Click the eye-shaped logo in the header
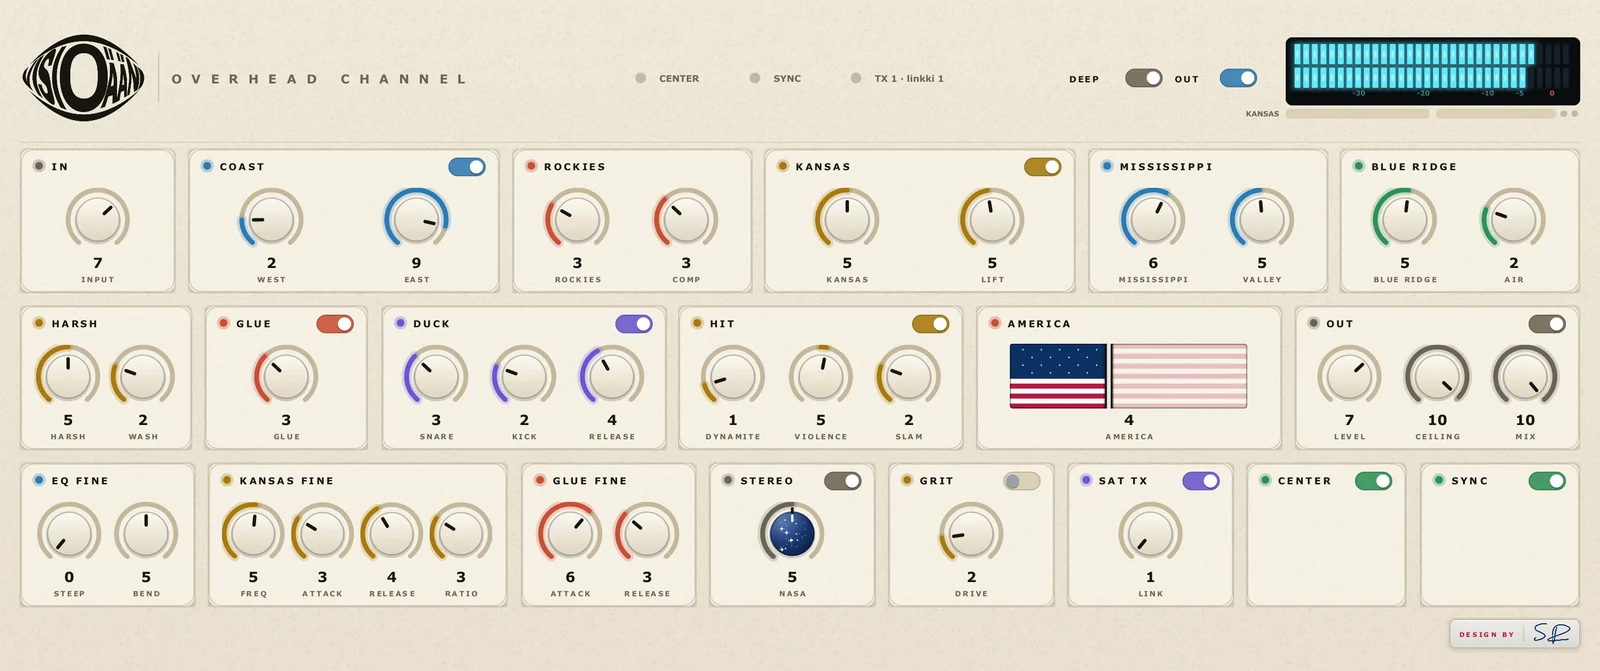 point(84,78)
